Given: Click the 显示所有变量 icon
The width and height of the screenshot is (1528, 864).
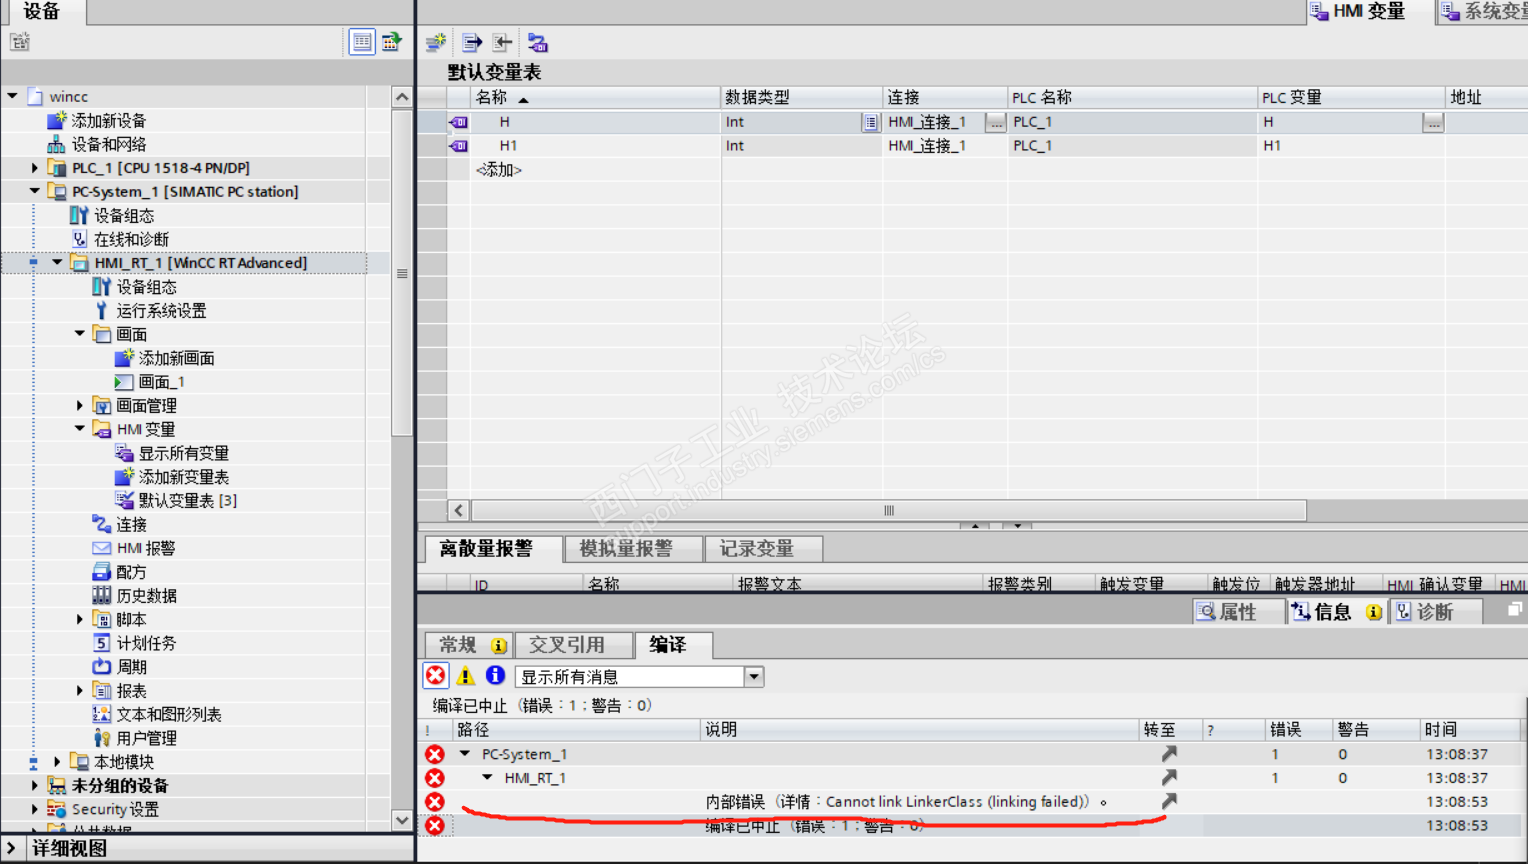Looking at the screenshot, I should coord(124,453).
